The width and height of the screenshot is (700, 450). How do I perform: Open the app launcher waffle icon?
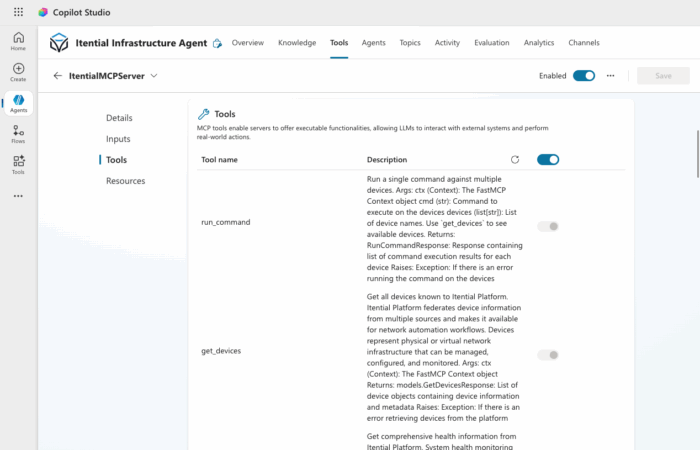[18, 12]
